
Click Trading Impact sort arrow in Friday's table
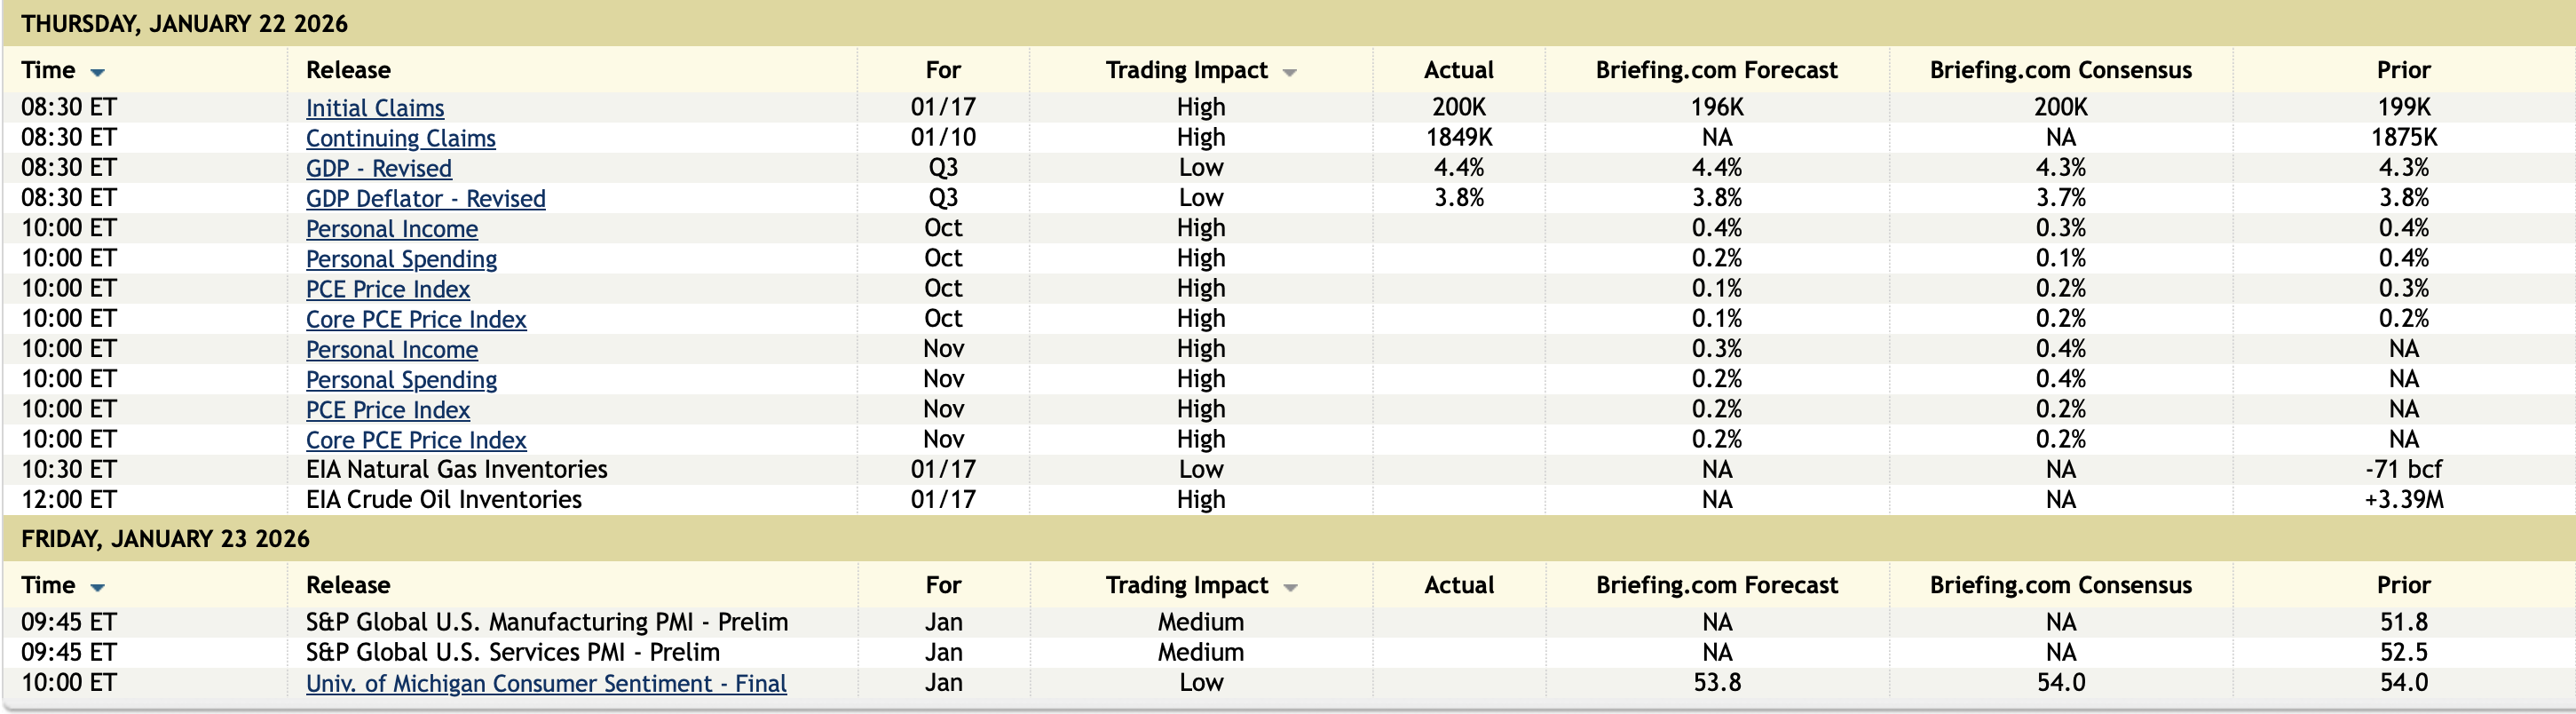[1290, 588]
